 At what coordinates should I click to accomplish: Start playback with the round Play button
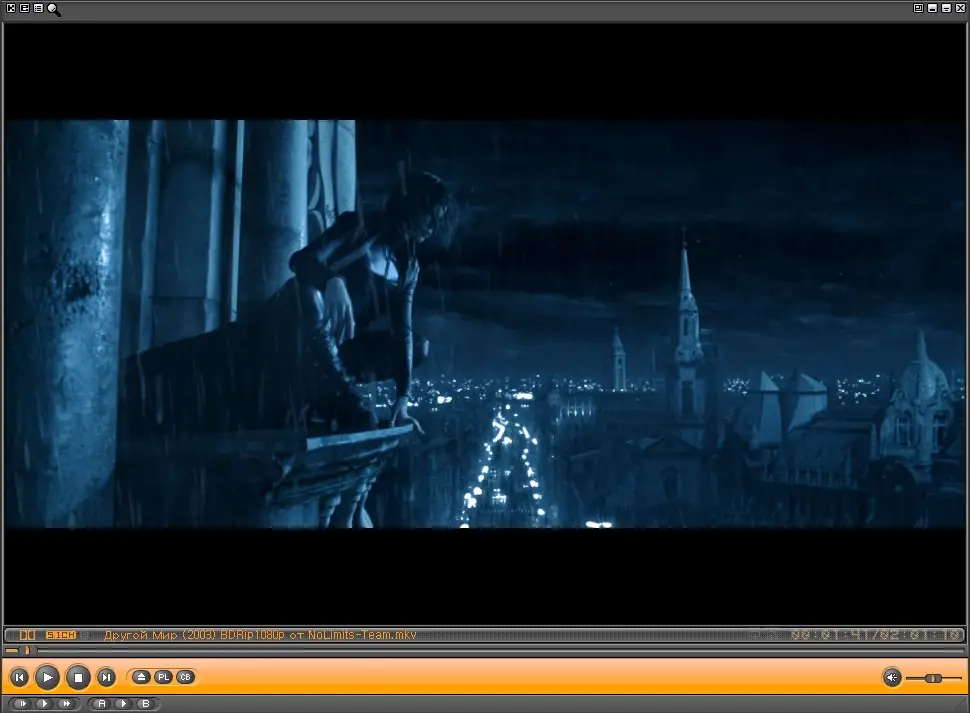tap(48, 677)
